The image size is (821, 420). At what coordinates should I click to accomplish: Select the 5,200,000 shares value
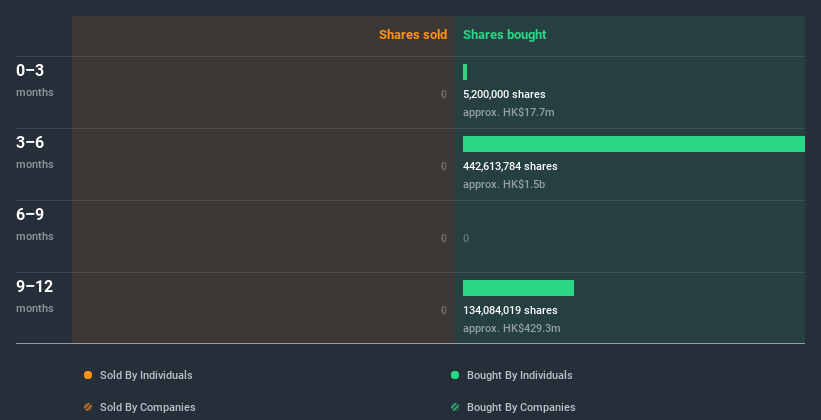point(504,94)
